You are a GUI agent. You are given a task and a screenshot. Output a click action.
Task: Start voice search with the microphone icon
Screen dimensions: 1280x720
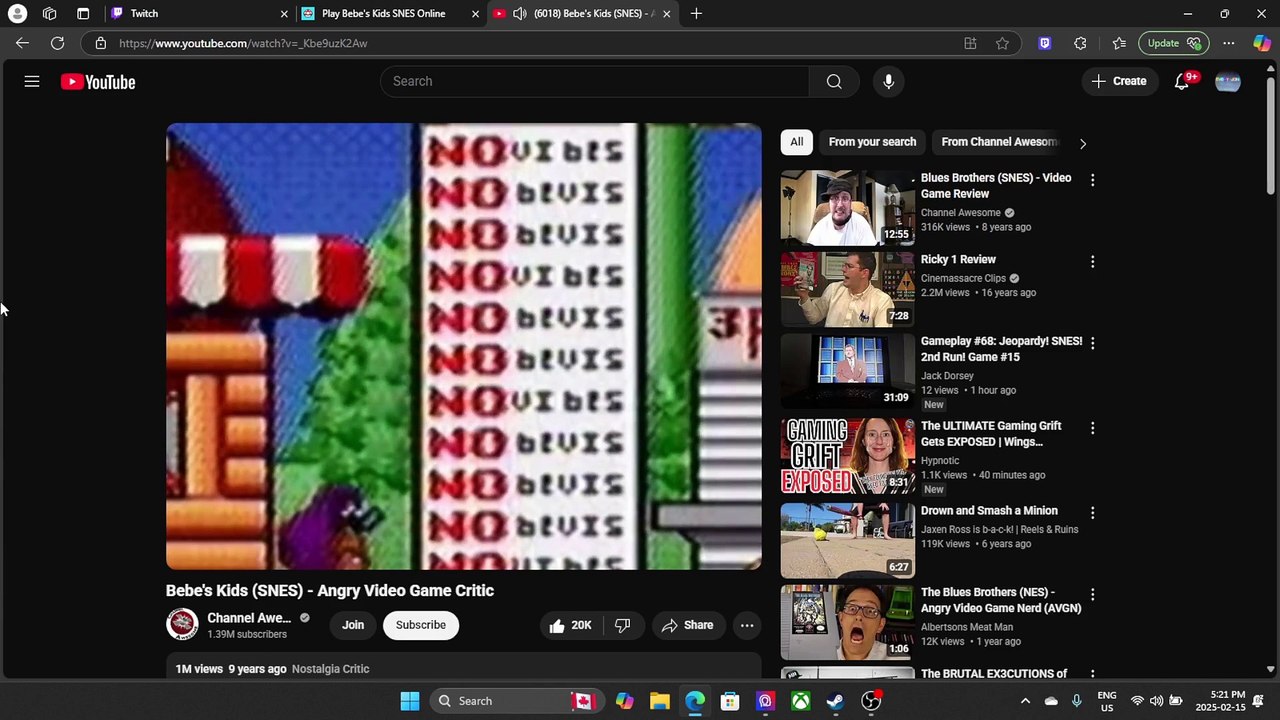pos(888,82)
